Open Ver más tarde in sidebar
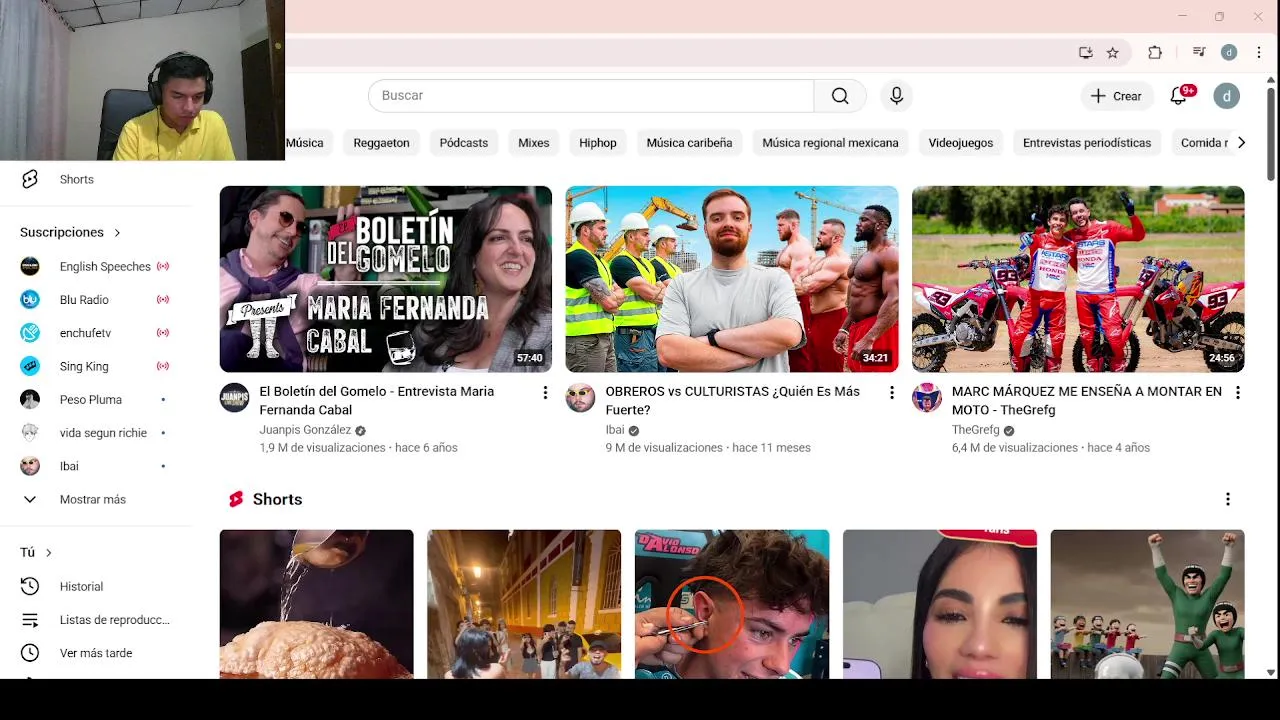The width and height of the screenshot is (1280, 720). [96, 653]
